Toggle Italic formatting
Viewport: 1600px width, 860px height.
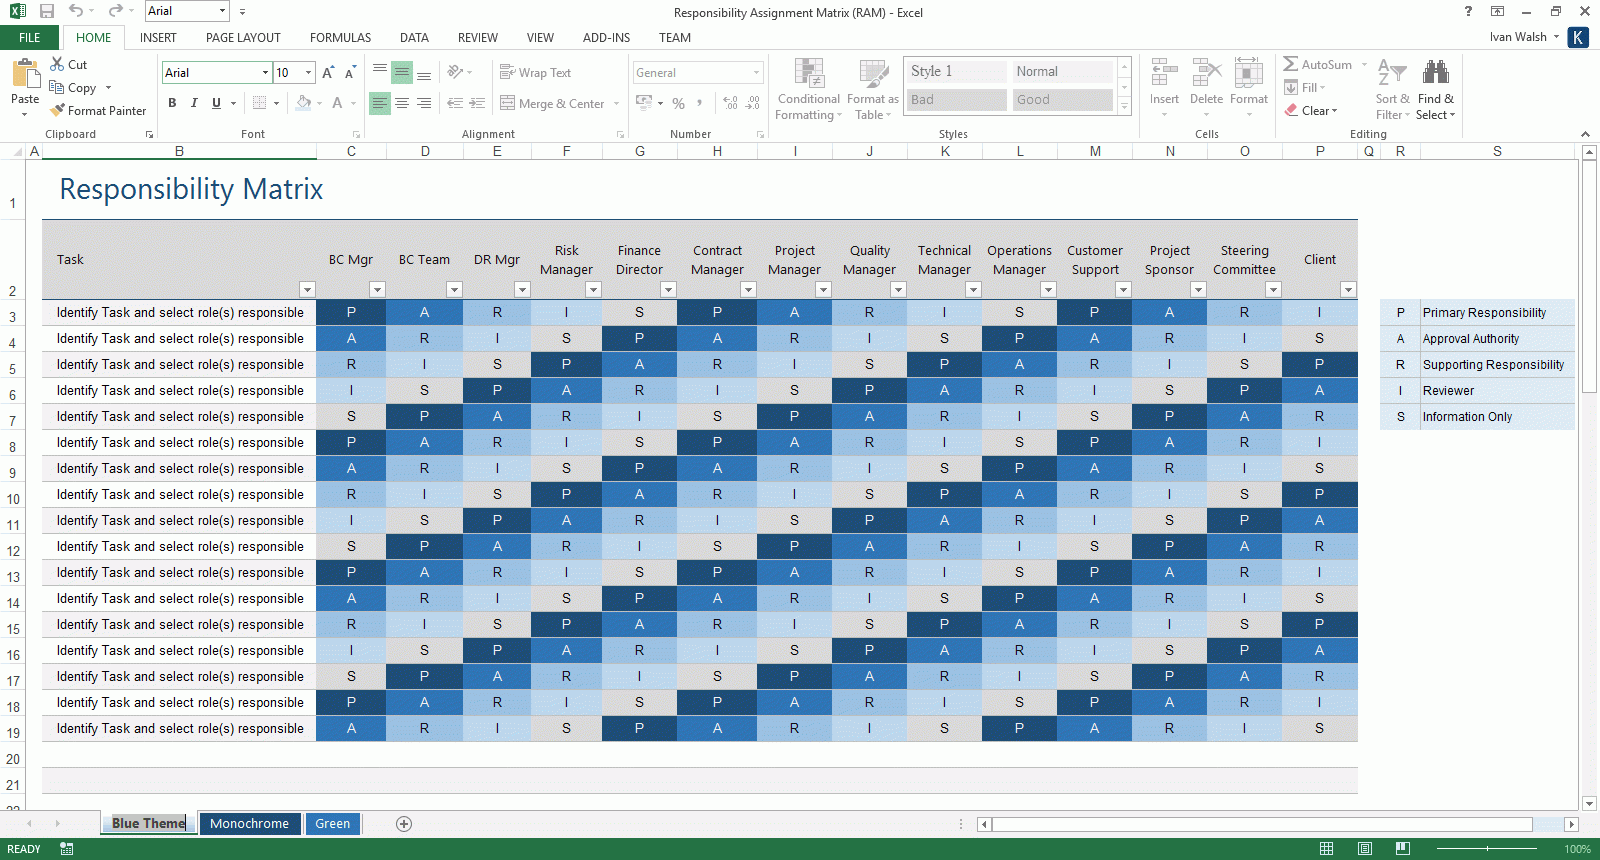tap(194, 103)
